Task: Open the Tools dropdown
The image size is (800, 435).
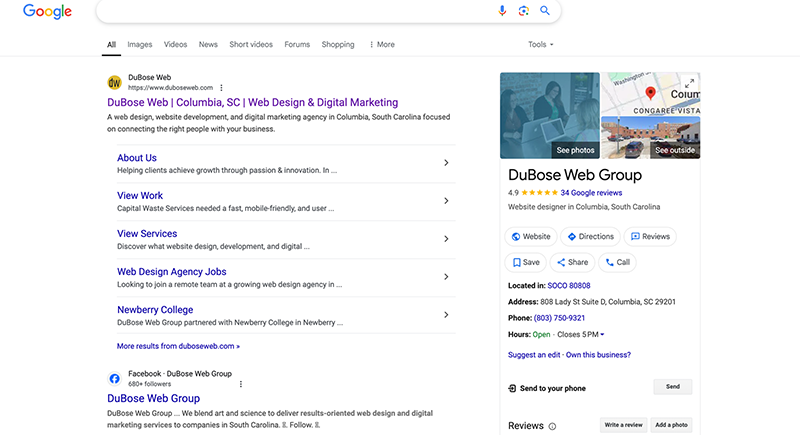Action: click(540, 44)
